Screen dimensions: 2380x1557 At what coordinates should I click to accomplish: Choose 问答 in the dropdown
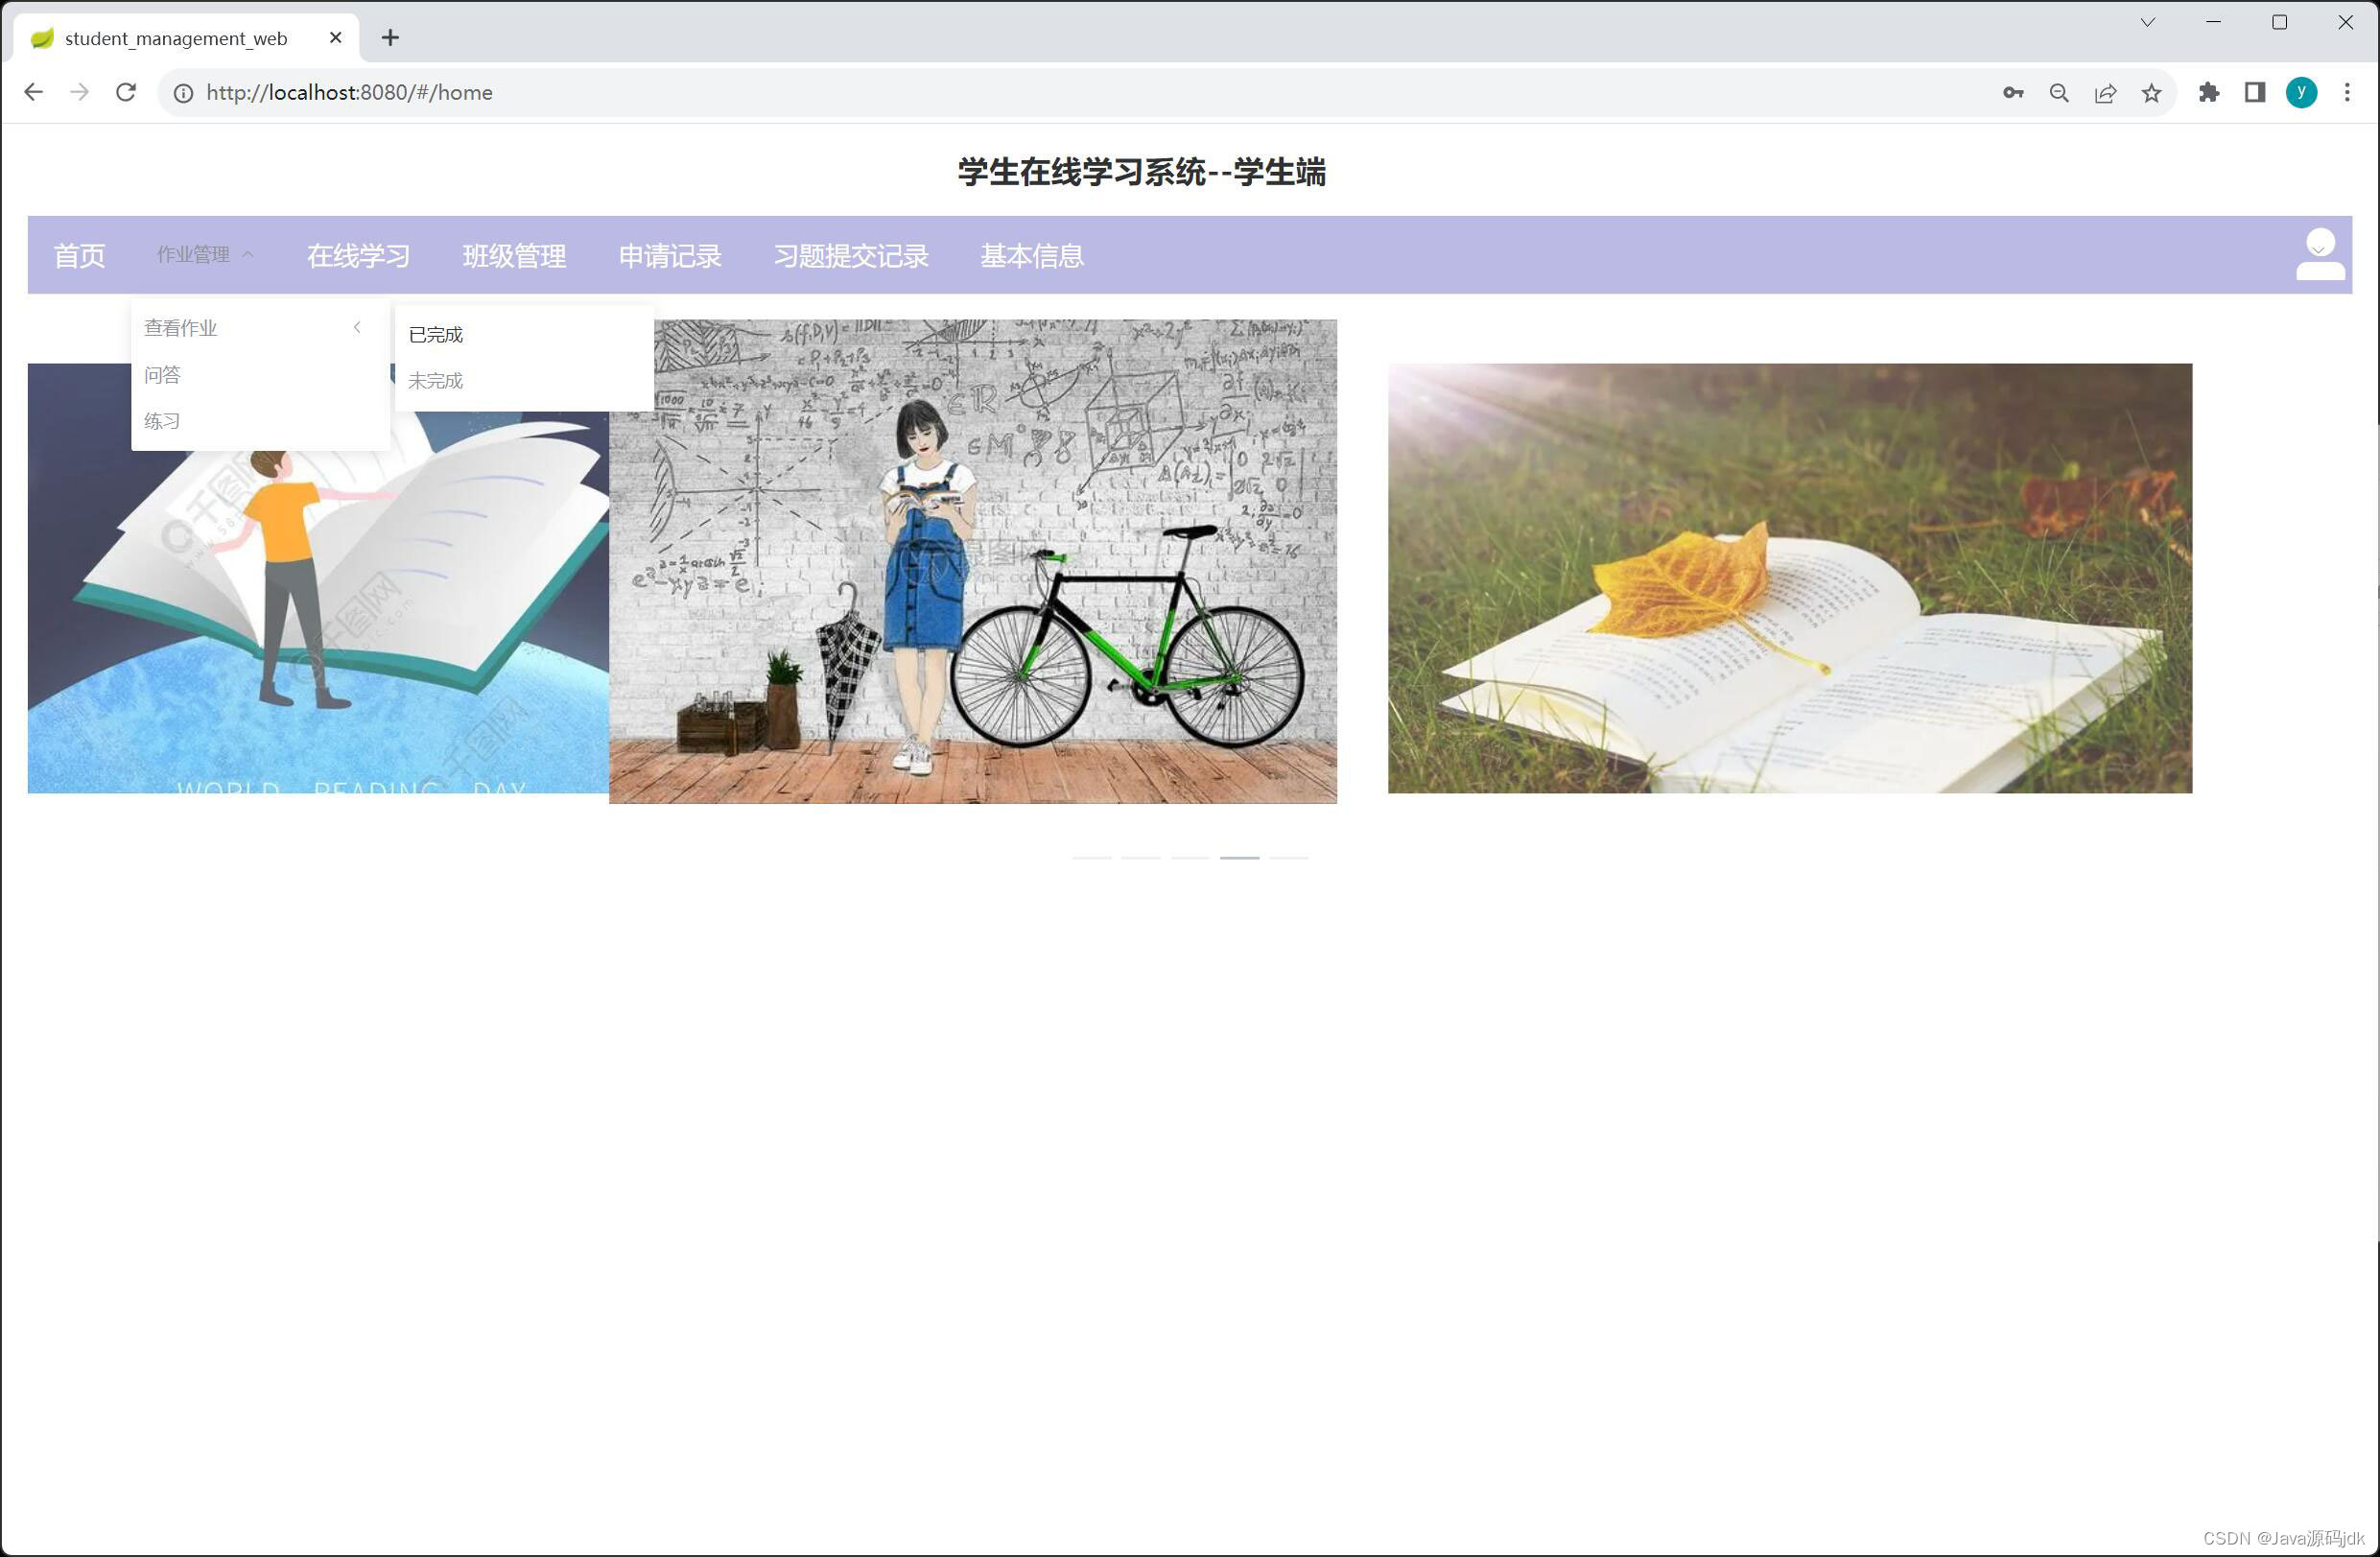pos(163,375)
